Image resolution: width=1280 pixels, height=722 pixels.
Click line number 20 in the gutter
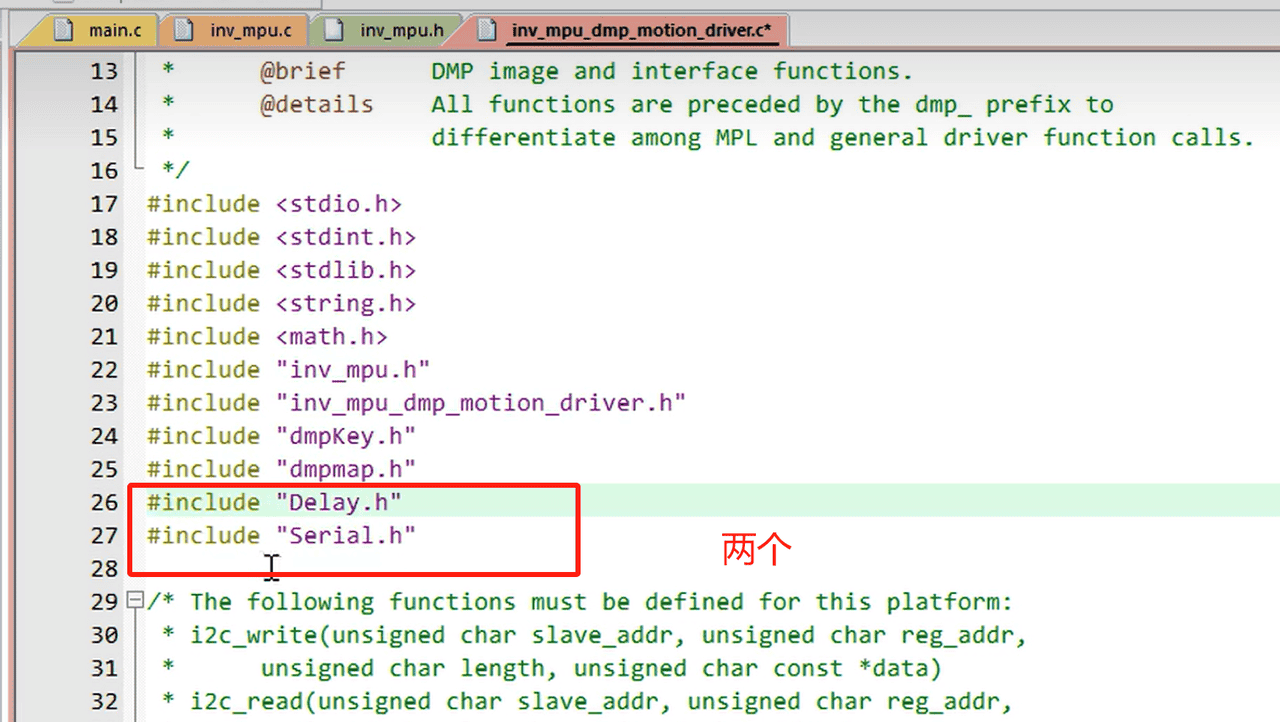point(104,303)
